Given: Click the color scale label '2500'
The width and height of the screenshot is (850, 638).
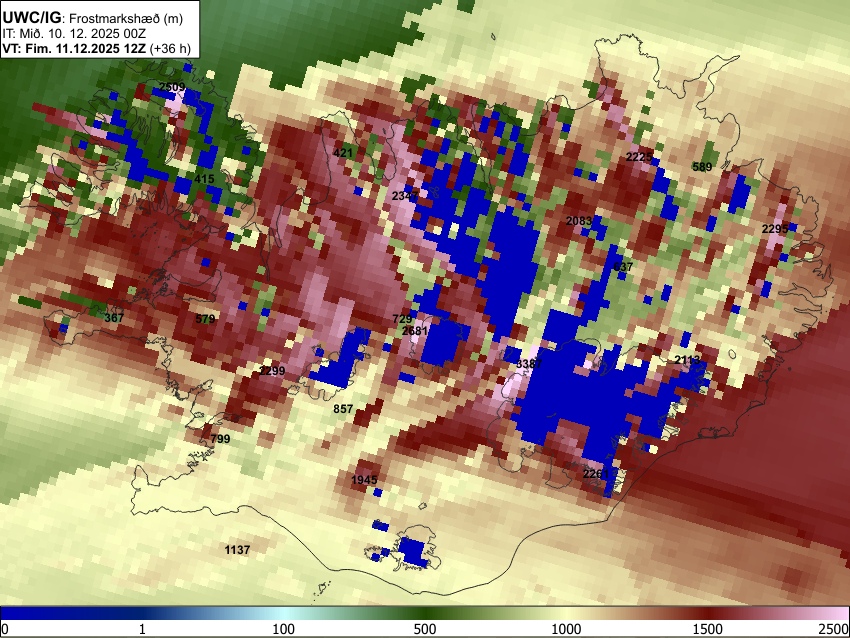Looking at the screenshot, I should point(834,629).
